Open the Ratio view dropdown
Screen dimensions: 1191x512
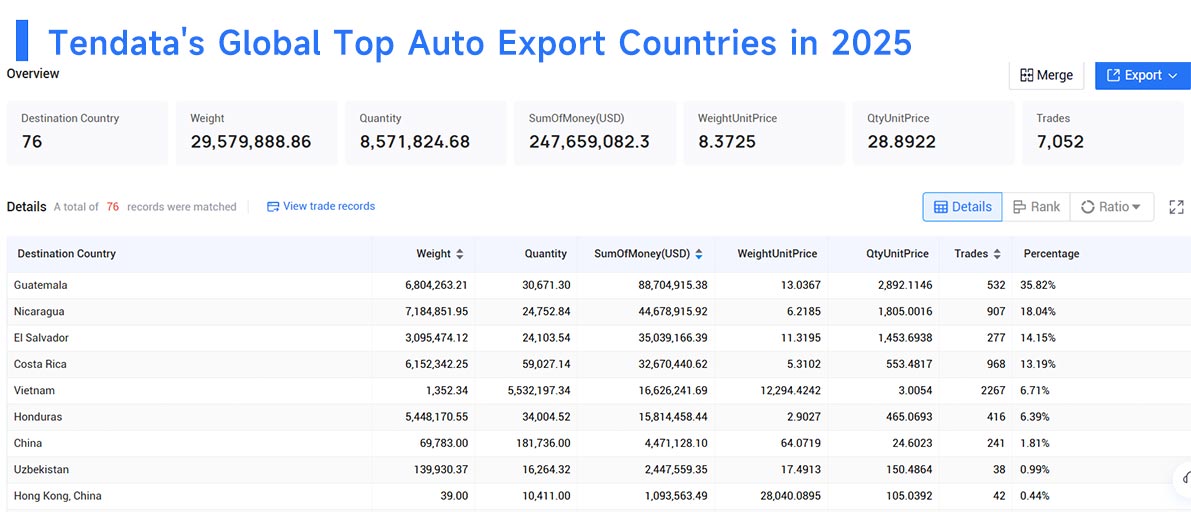(1111, 207)
